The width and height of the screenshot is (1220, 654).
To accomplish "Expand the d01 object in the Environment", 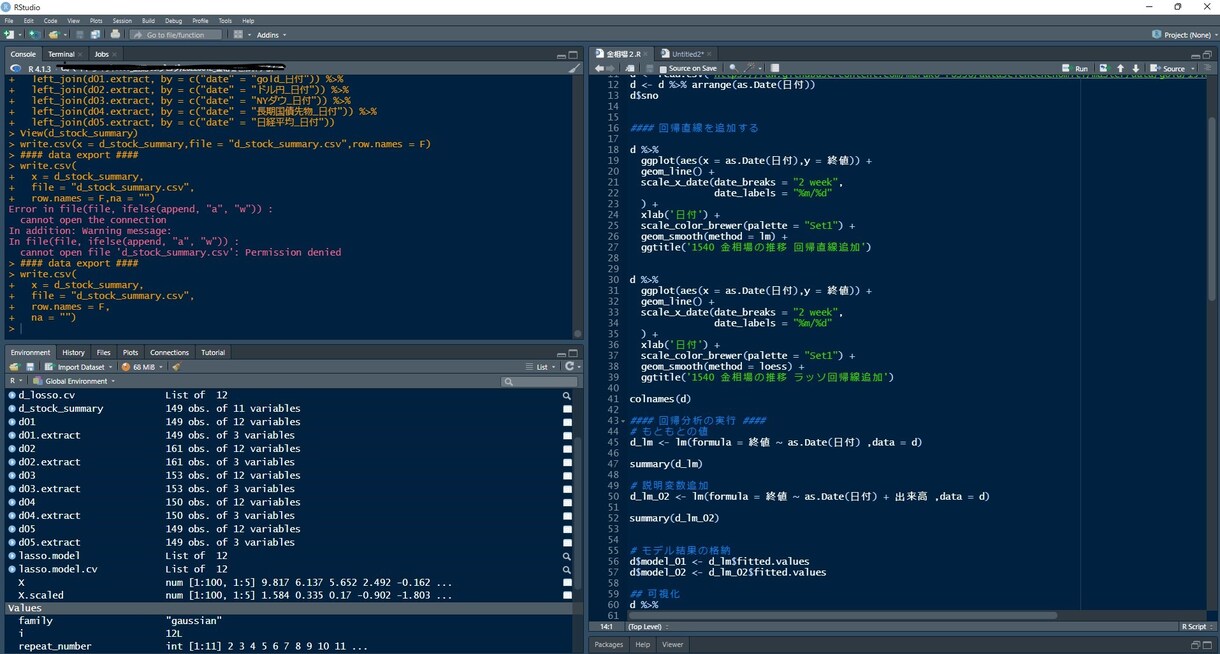I will click(x=12, y=422).
